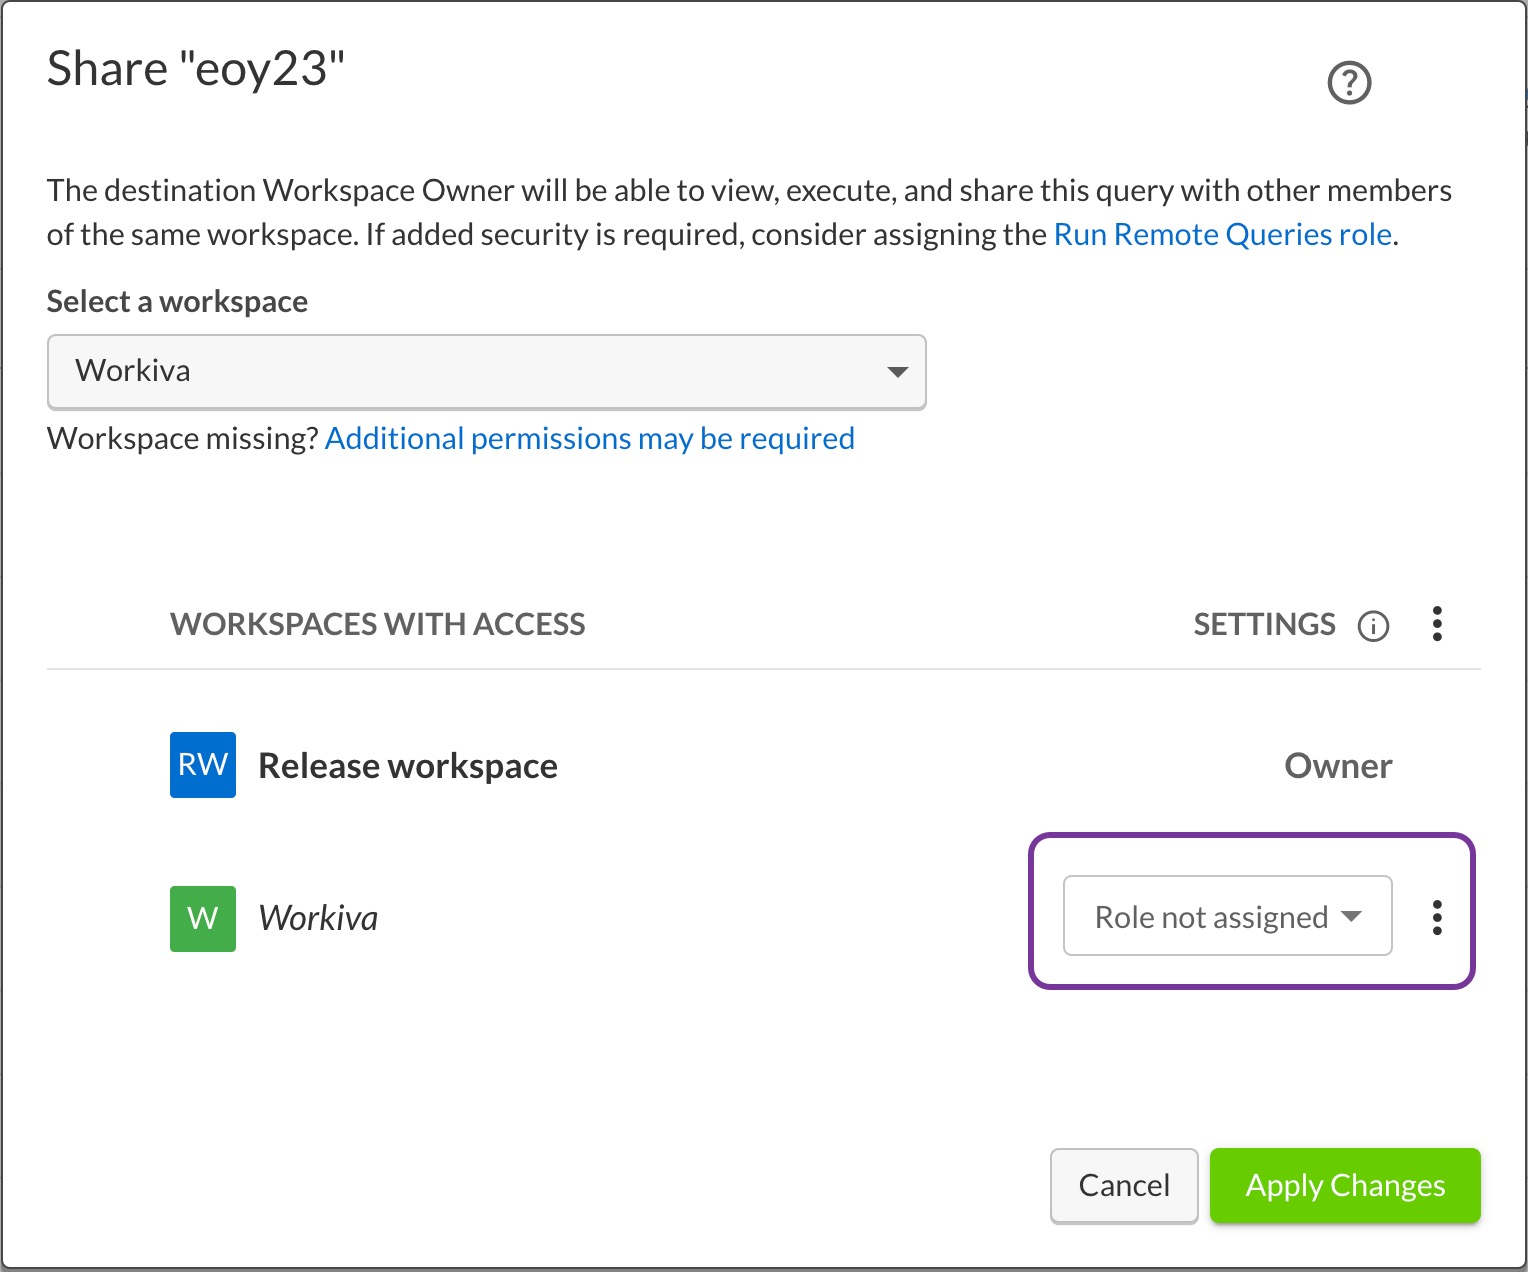Click the Owner role label
Image resolution: width=1528 pixels, height=1272 pixels.
pyautogui.click(x=1337, y=766)
